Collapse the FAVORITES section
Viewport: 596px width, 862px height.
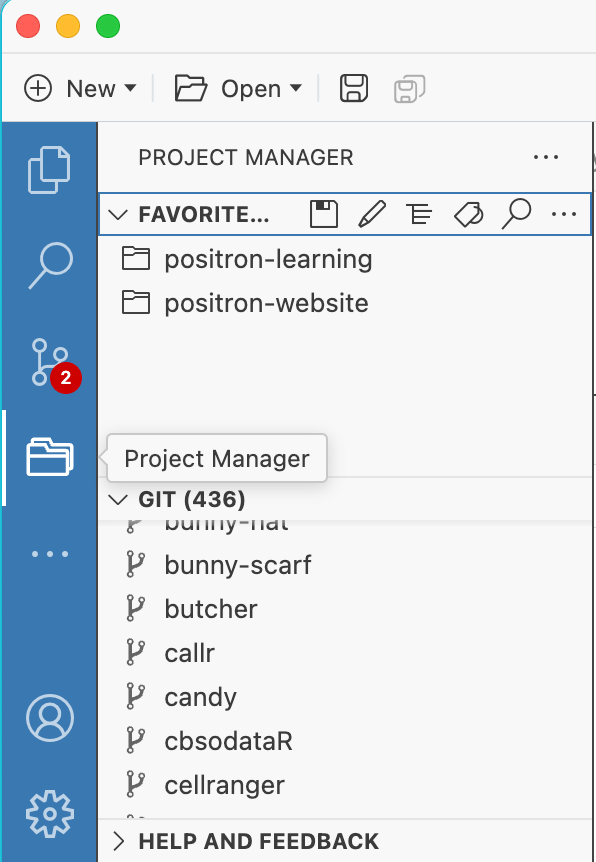pos(118,213)
